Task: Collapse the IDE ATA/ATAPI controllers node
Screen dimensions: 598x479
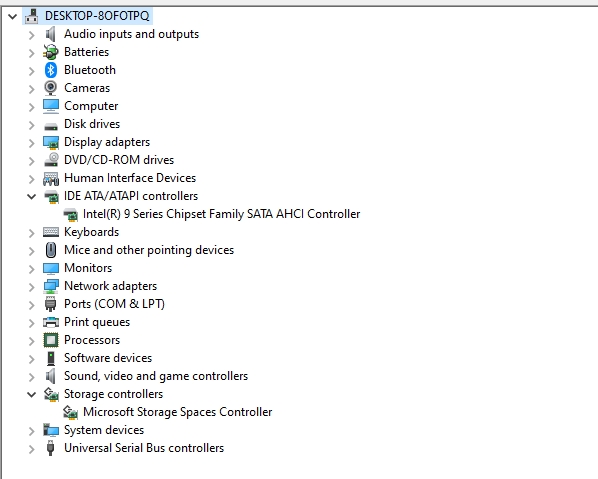Action: pos(32,196)
